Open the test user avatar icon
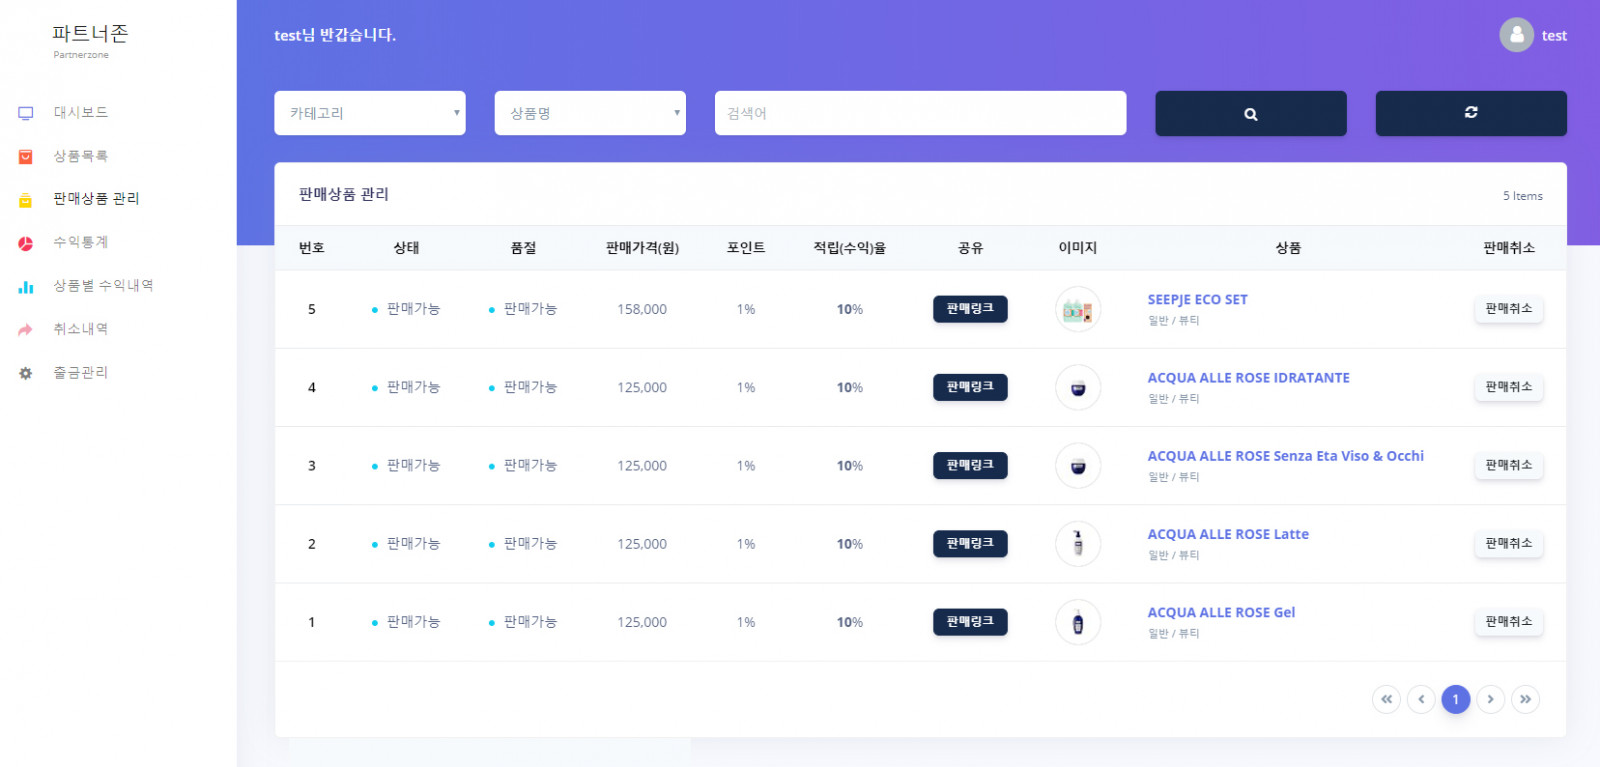This screenshot has width=1600, height=767. coord(1516,35)
